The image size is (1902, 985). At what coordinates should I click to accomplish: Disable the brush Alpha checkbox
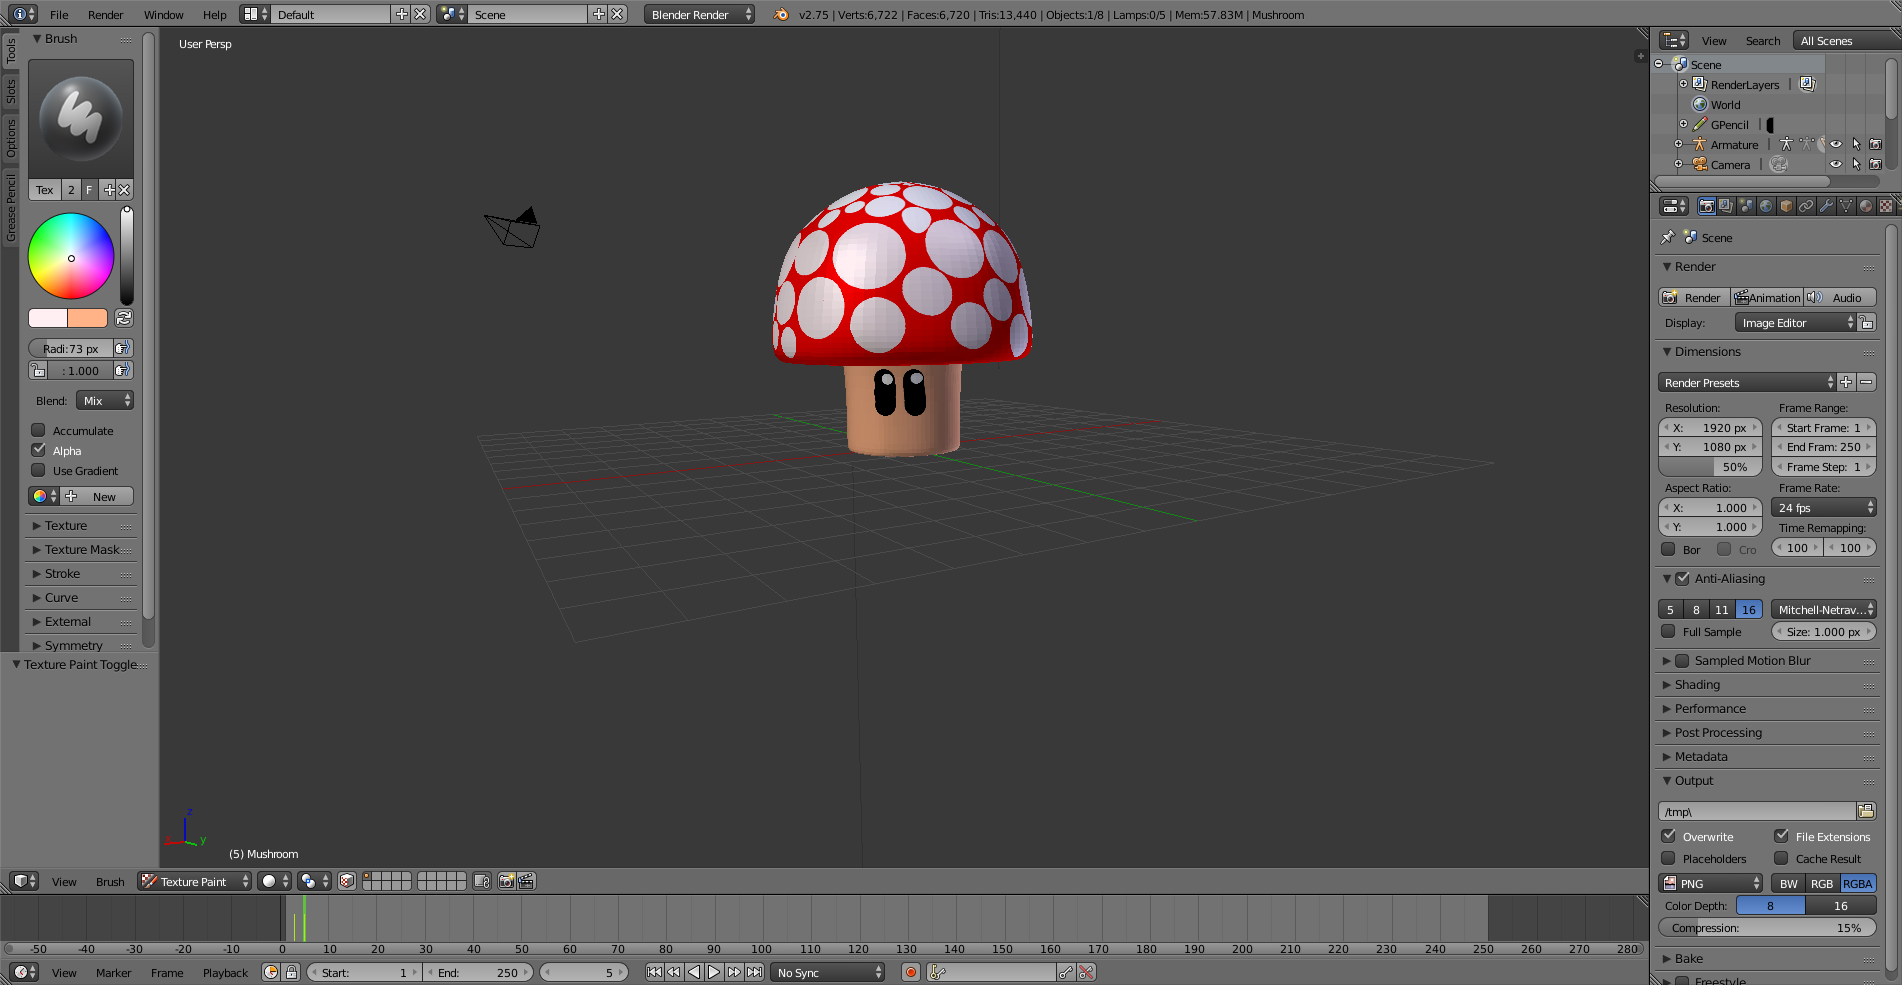[38, 450]
